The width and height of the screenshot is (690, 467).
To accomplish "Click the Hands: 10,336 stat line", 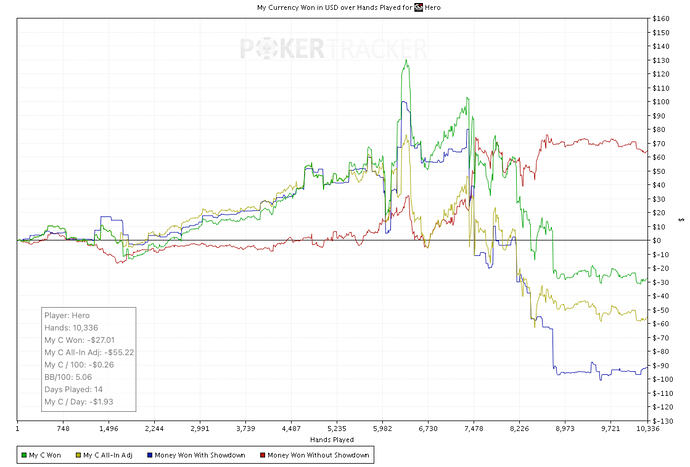I will [x=71, y=328].
